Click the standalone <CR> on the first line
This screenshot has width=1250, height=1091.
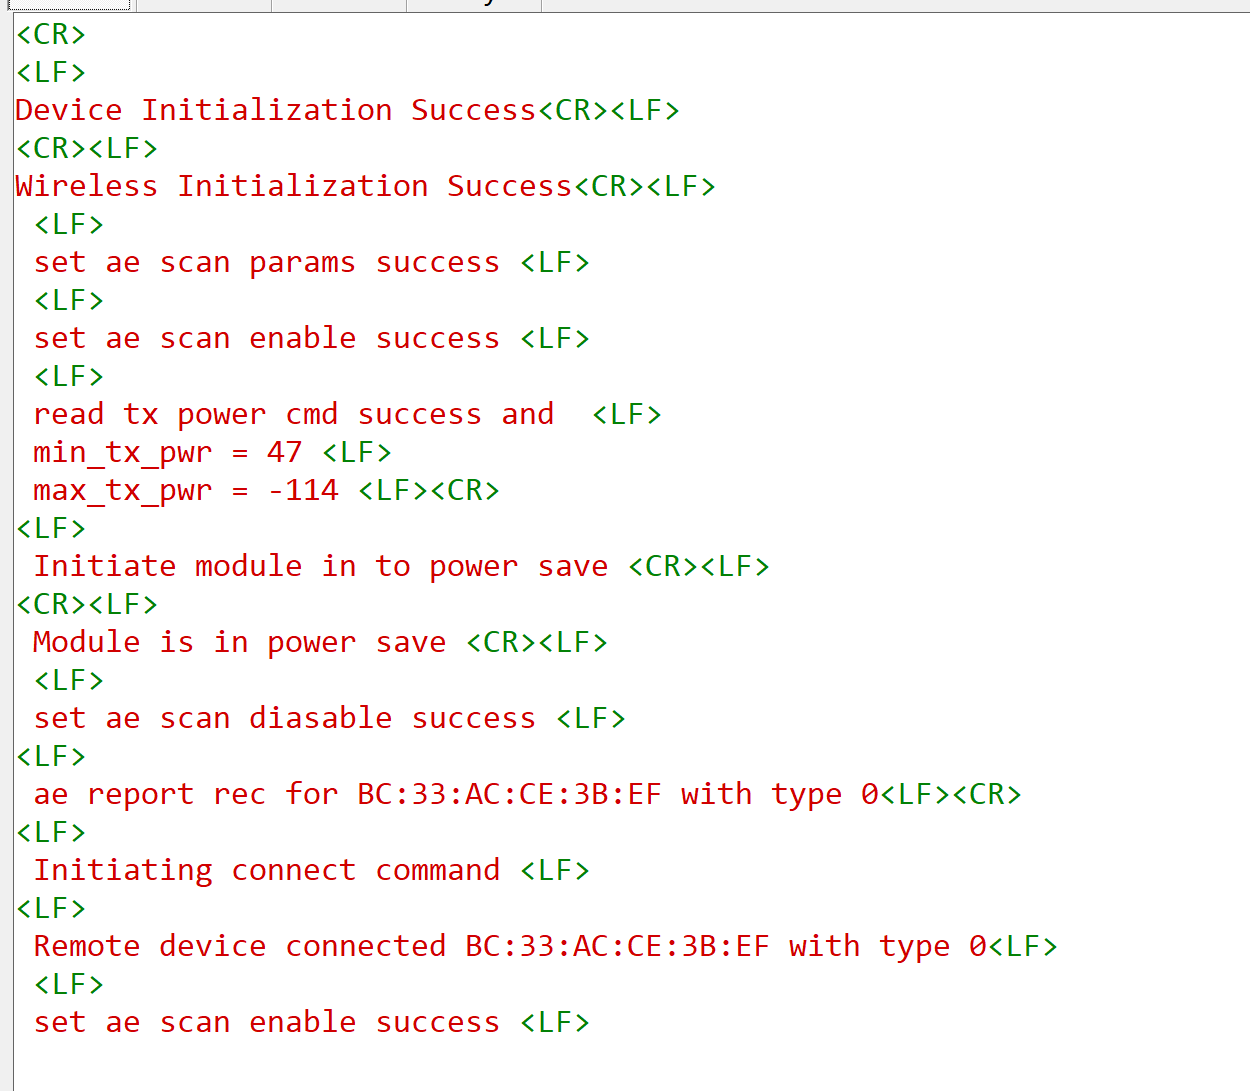[x=51, y=34]
